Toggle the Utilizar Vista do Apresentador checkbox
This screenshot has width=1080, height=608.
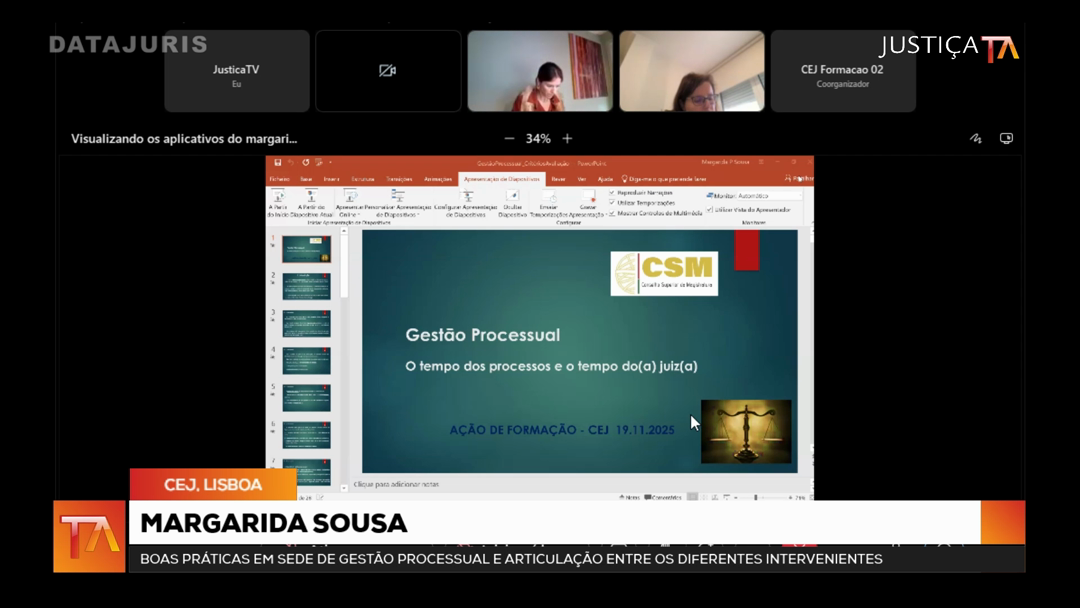[x=710, y=210]
